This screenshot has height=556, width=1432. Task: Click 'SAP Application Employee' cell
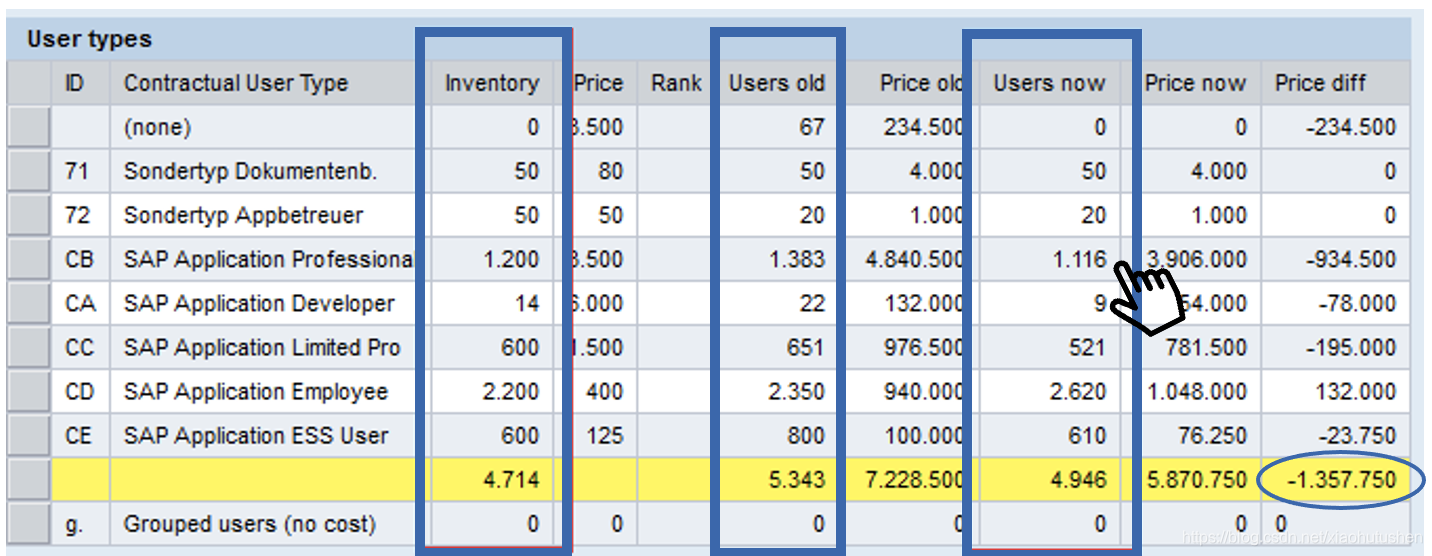[263, 391]
